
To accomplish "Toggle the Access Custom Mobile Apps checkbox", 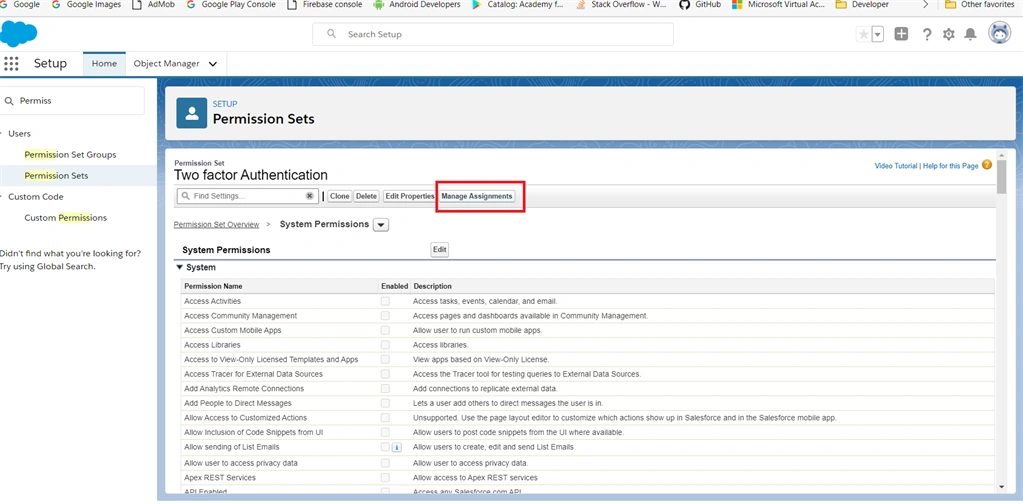I will (385, 331).
